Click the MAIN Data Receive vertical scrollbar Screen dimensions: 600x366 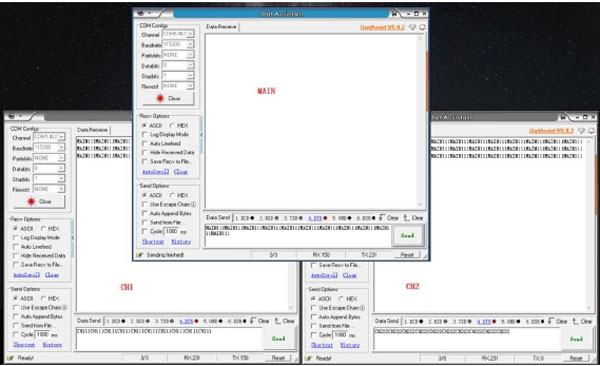click(x=420, y=121)
